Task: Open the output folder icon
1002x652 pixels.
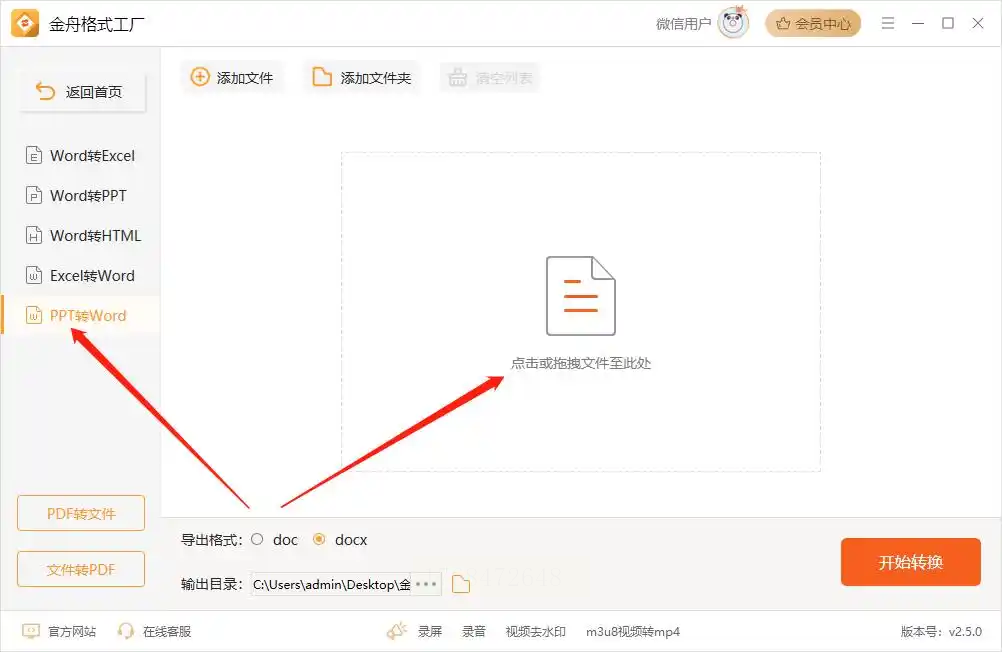Action: coord(461,584)
